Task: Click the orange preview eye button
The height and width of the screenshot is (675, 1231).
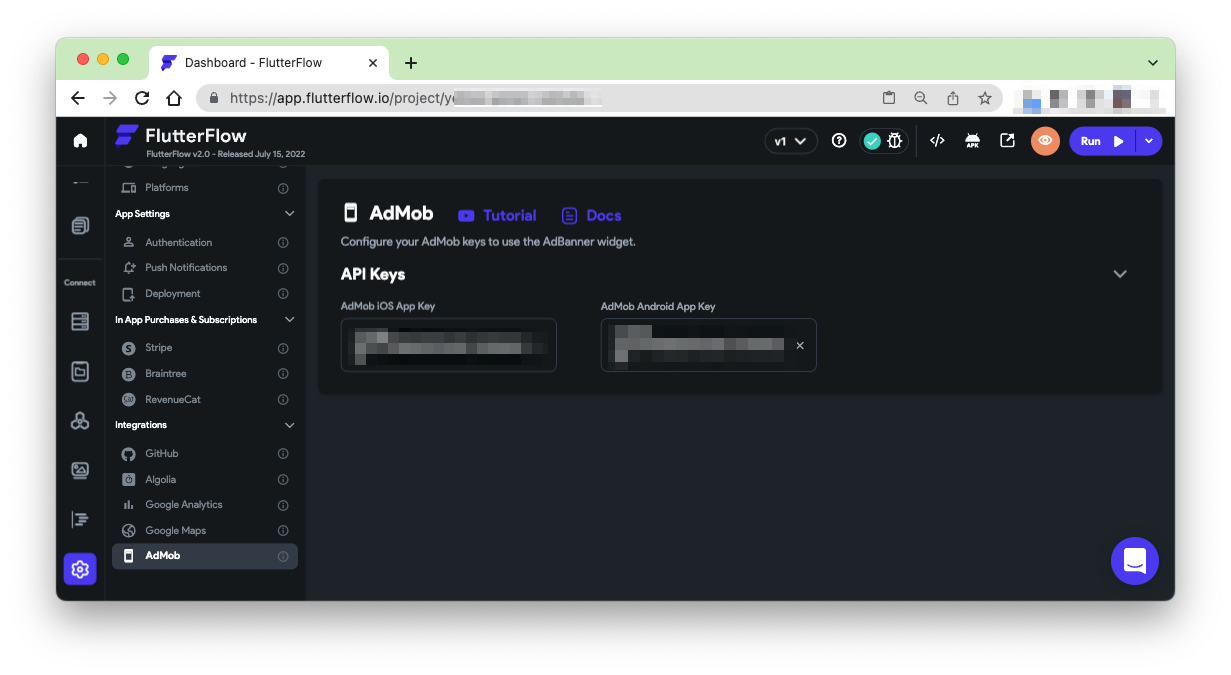Action: tap(1045, 141)
